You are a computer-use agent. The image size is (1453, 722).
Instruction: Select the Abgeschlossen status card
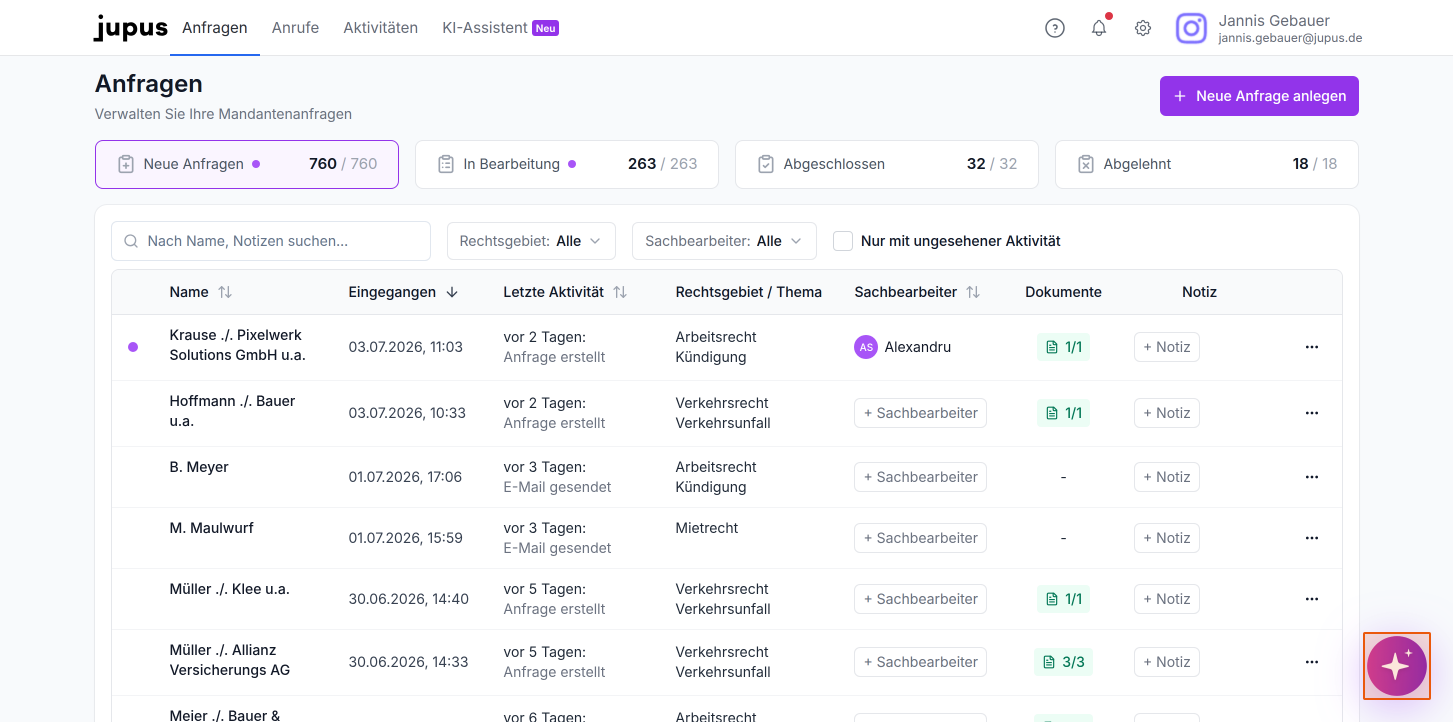coord(887,164)
